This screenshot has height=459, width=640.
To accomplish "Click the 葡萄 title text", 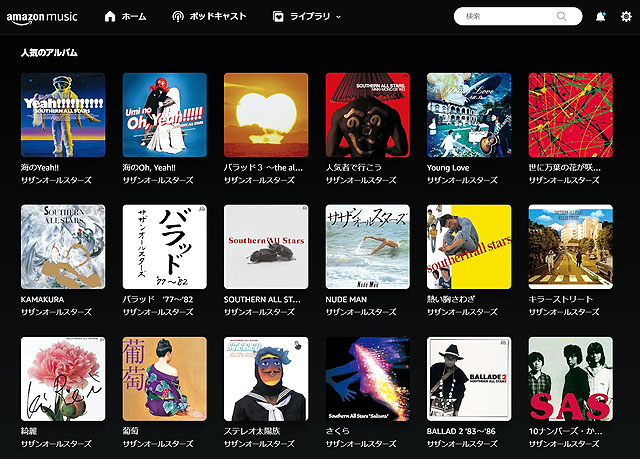I will pos(131,431).
